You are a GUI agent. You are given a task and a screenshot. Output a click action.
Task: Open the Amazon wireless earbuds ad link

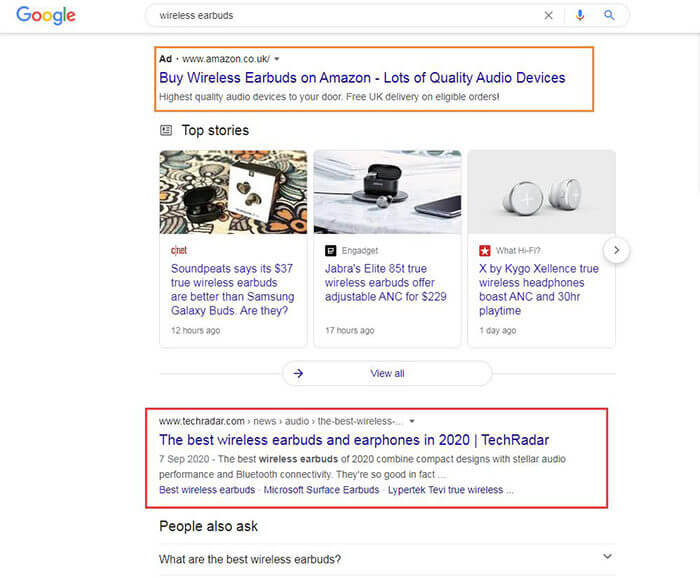tap(362, 78)
